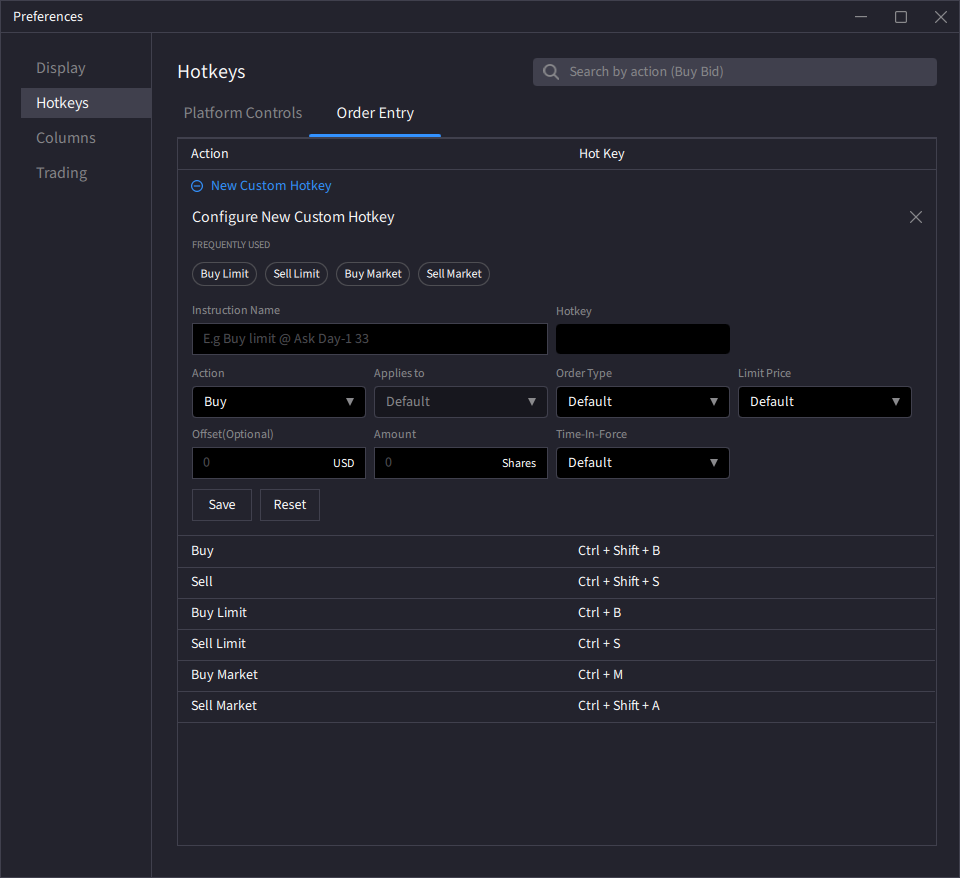The image size is (960, 878).
Task: Save the custom hotkey
Action: click(x=221, y=505)
